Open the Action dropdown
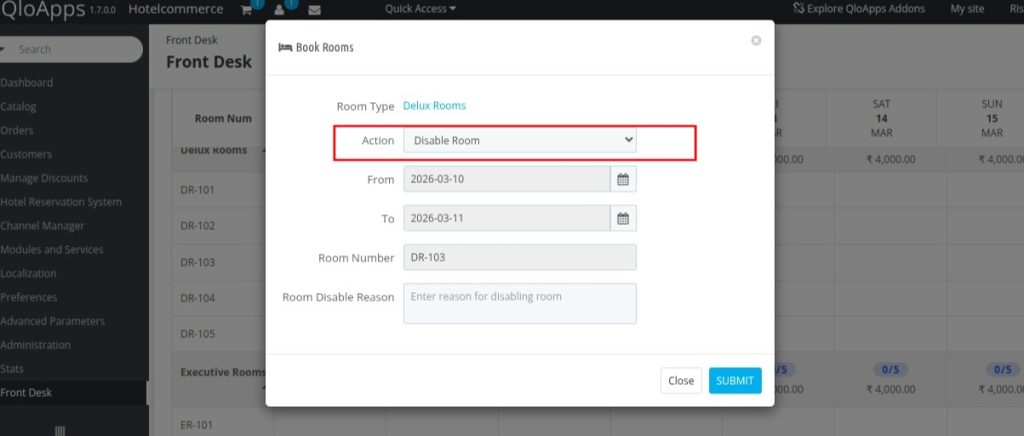 519,141
